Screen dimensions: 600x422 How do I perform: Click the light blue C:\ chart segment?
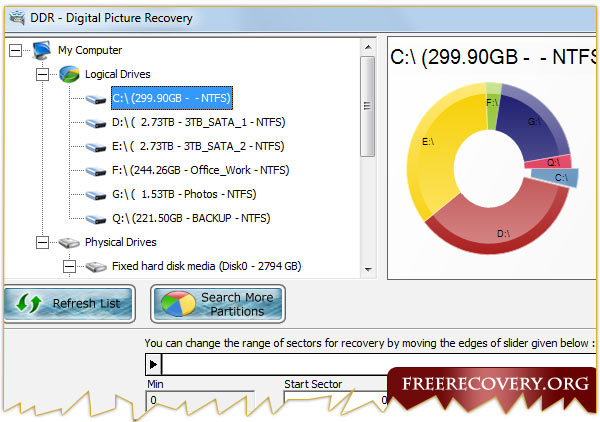557,178
